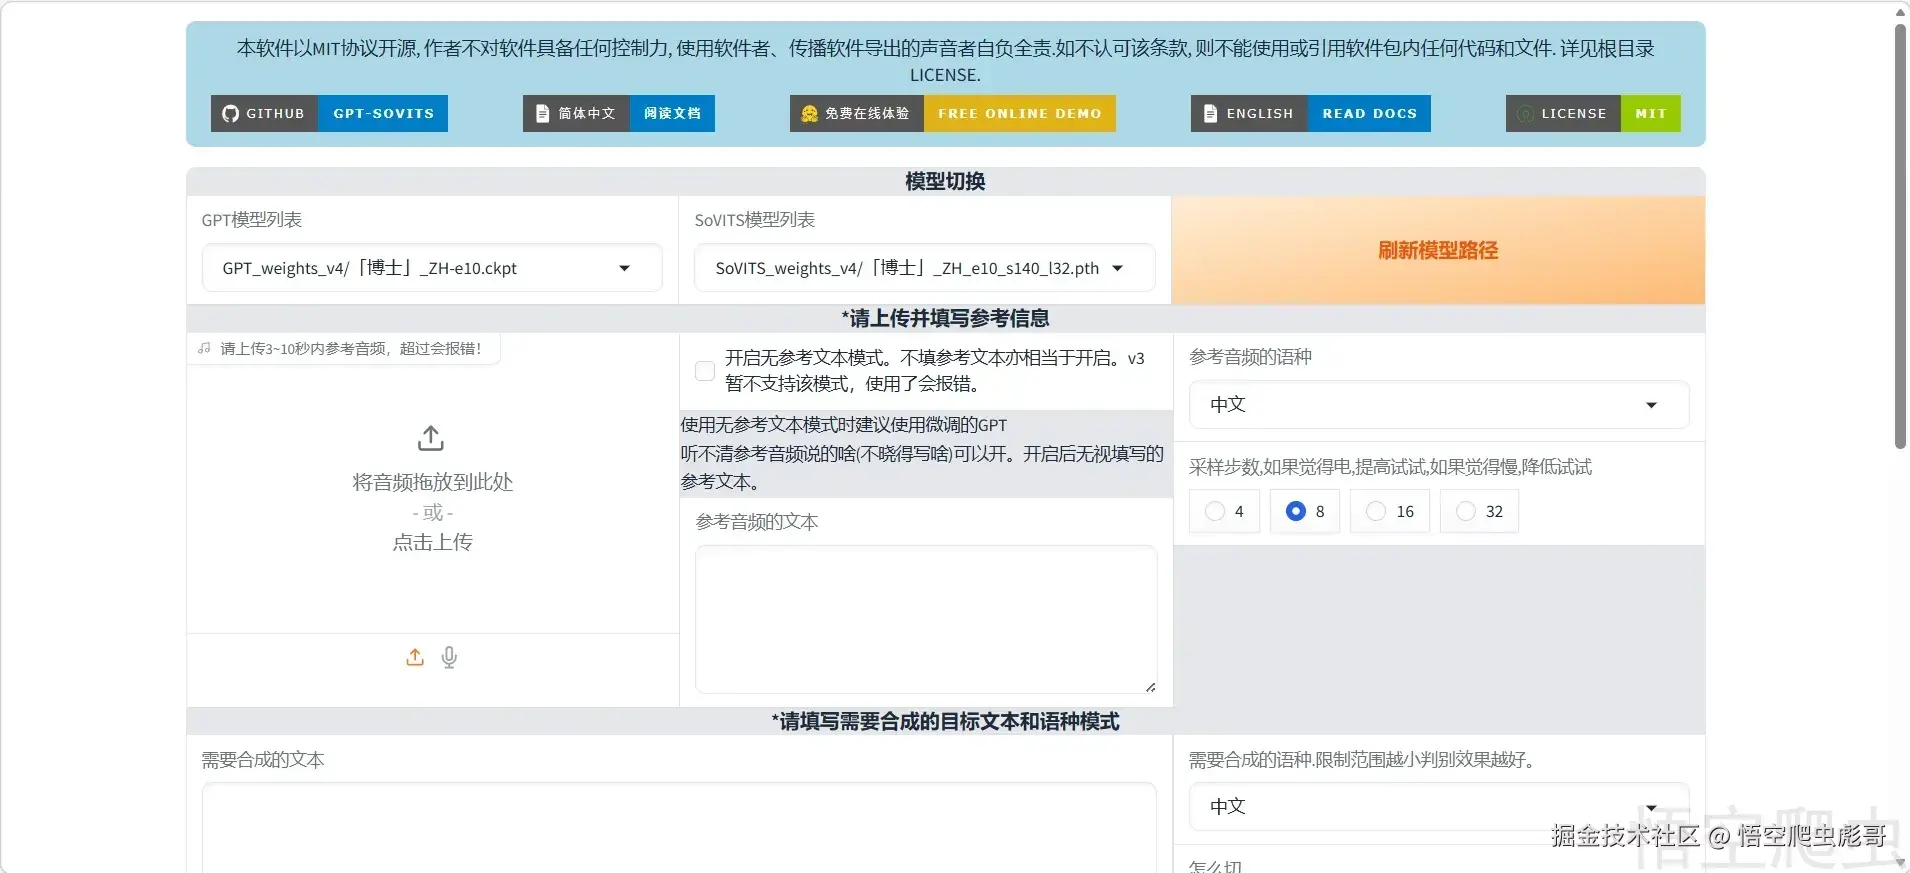Viewport: 1910px width, 873px height.
Task: Click the page vertical scrollbar
Action: pyautogui.click(x=1900, y=236)
